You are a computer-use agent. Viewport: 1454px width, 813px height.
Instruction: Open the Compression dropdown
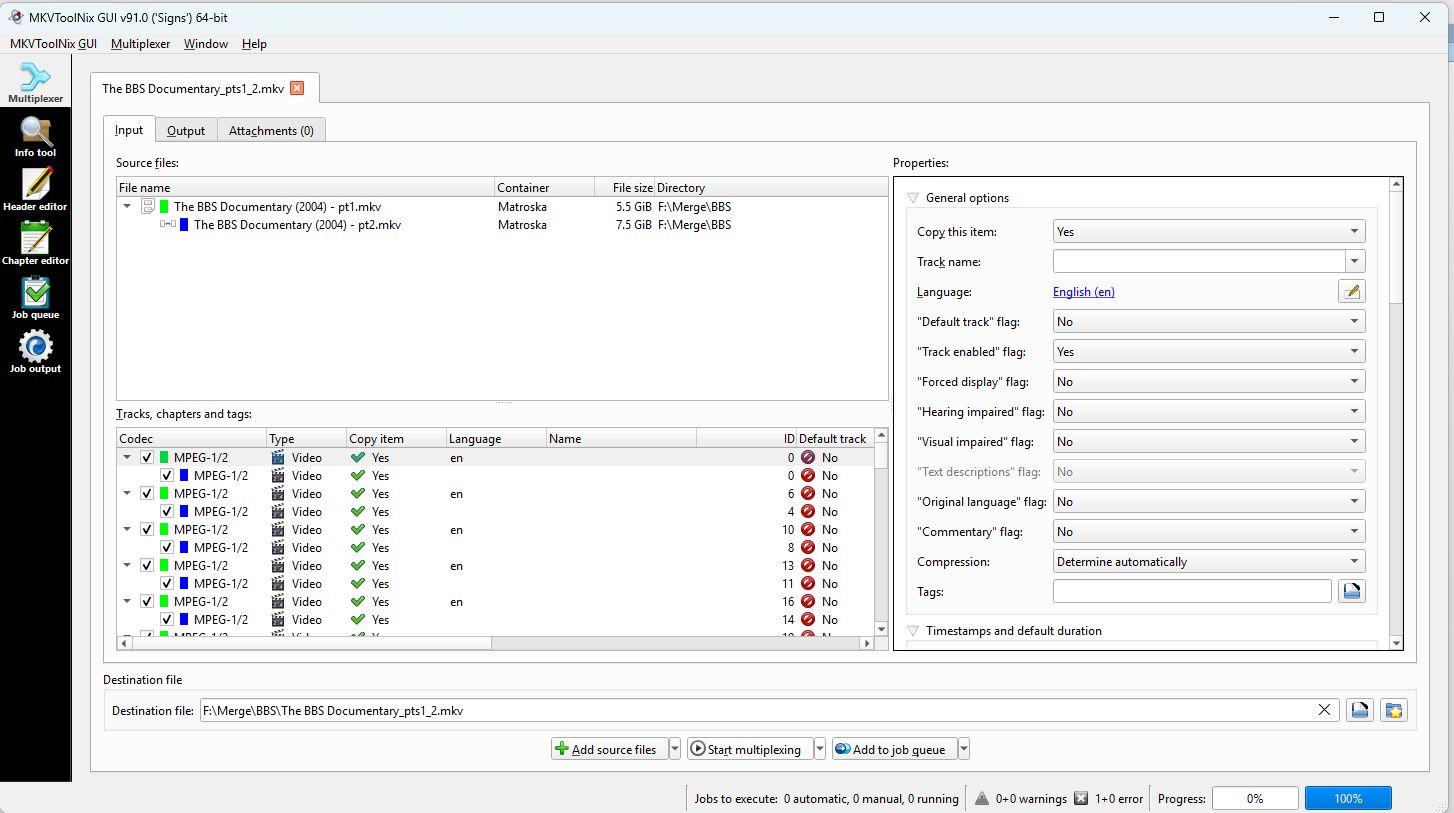[x=1208, y=562]
